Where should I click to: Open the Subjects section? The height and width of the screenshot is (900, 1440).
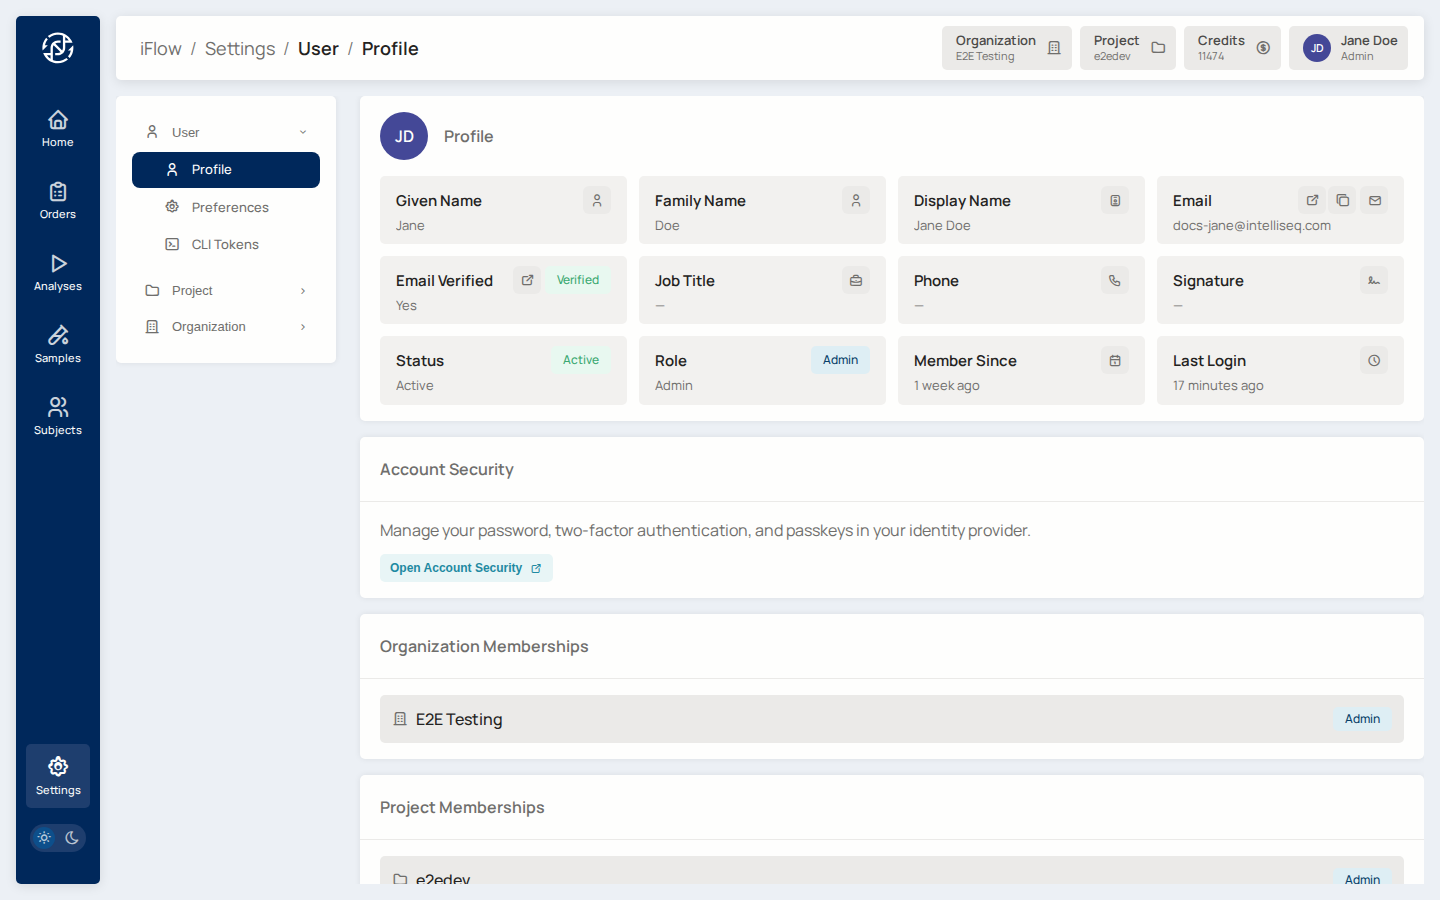(58, 416)
